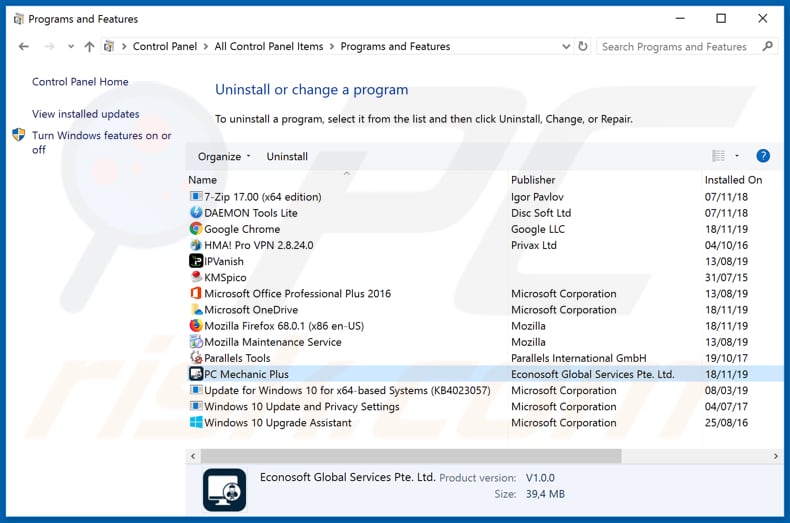Click scrollbar right arrow
The width and height of the screenshot is (790, 523).
[776, 456]
